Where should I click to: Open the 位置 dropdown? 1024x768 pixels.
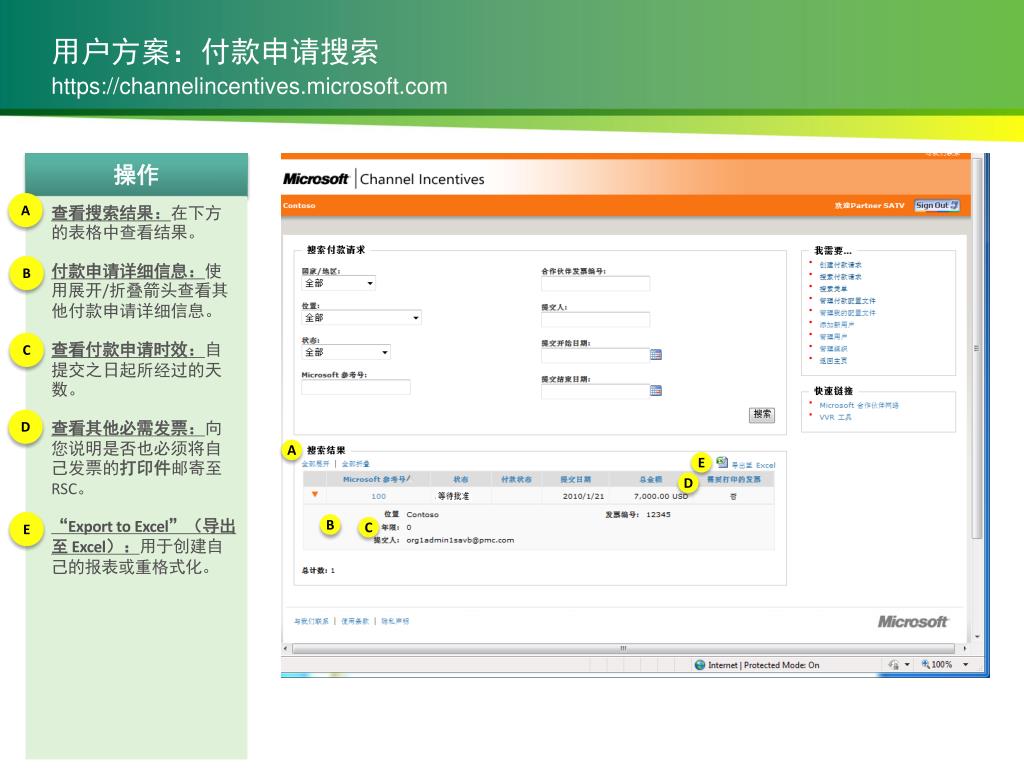361,318
